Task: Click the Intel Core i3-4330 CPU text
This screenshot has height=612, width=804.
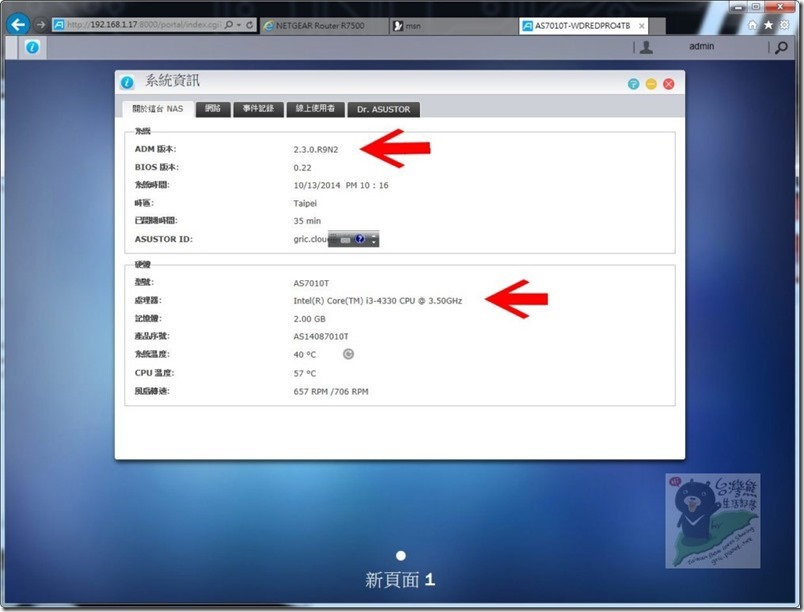Action: [378, 301]
